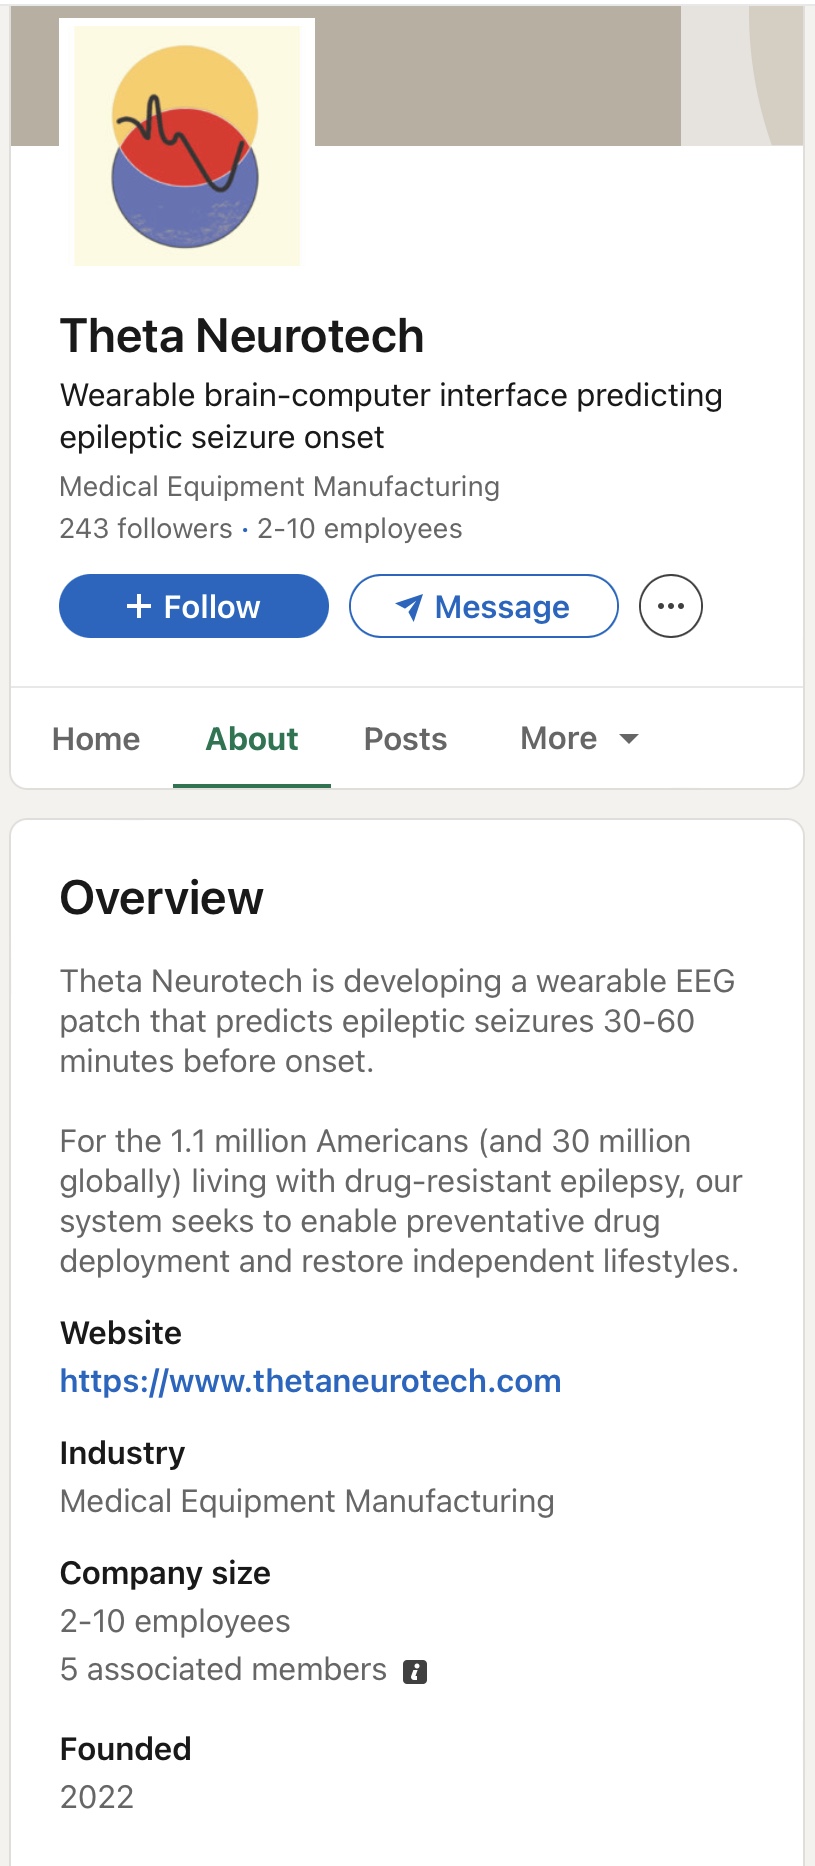Select the About tab

tap(252, 739)
